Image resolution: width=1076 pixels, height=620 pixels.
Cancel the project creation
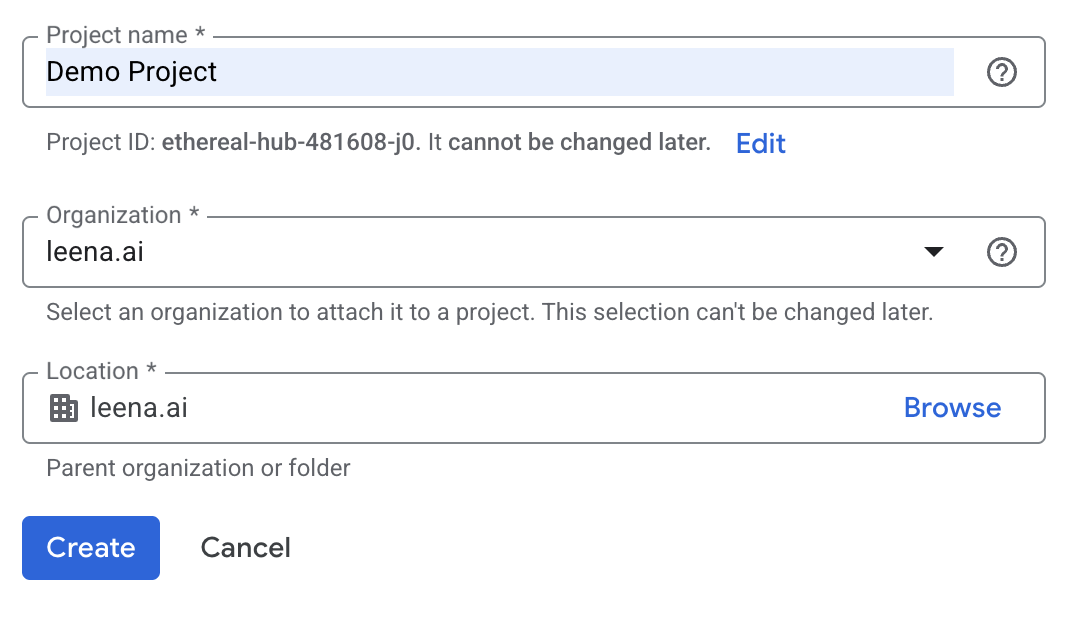[x=245, y=548]
